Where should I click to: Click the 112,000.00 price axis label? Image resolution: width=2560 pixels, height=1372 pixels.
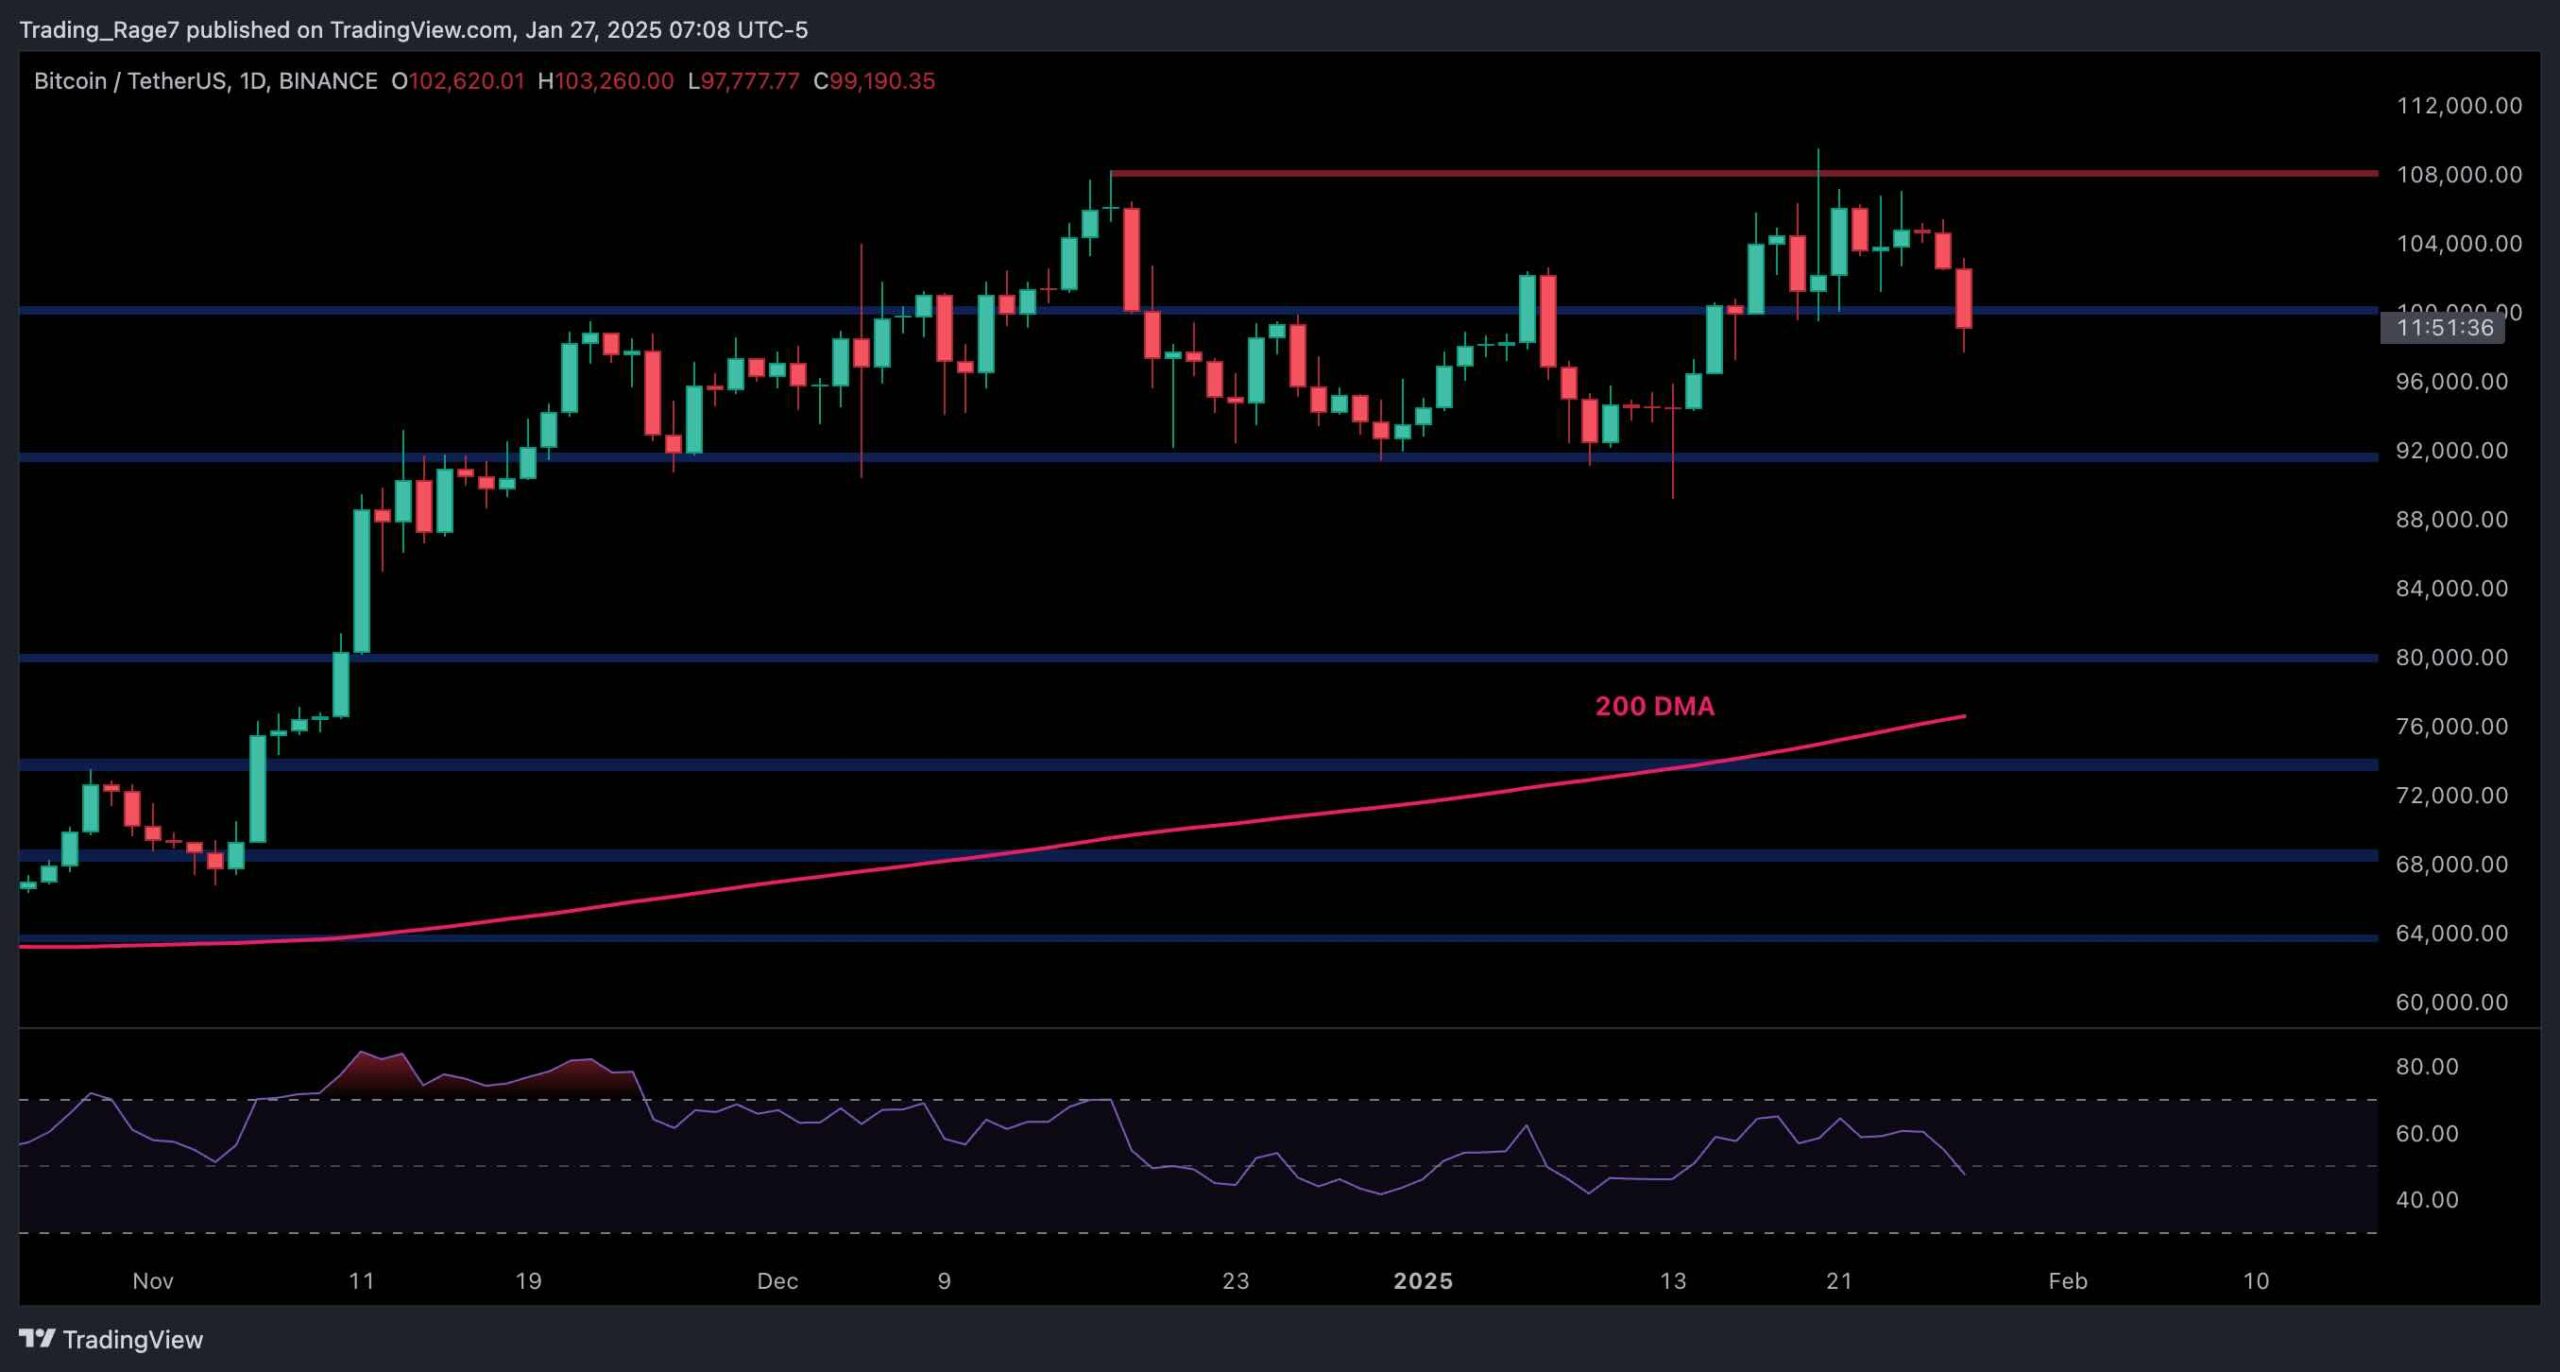2458,106
